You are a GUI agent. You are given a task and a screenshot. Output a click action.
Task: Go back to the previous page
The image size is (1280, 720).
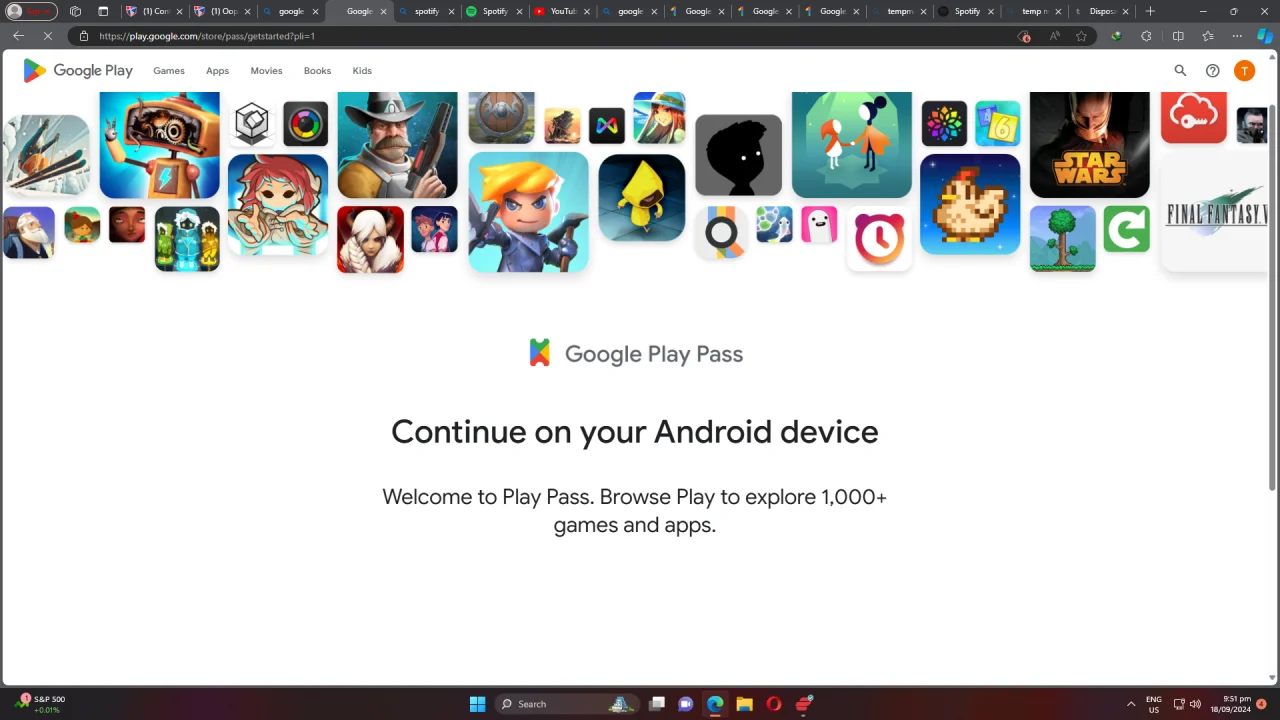coord(18,36)
